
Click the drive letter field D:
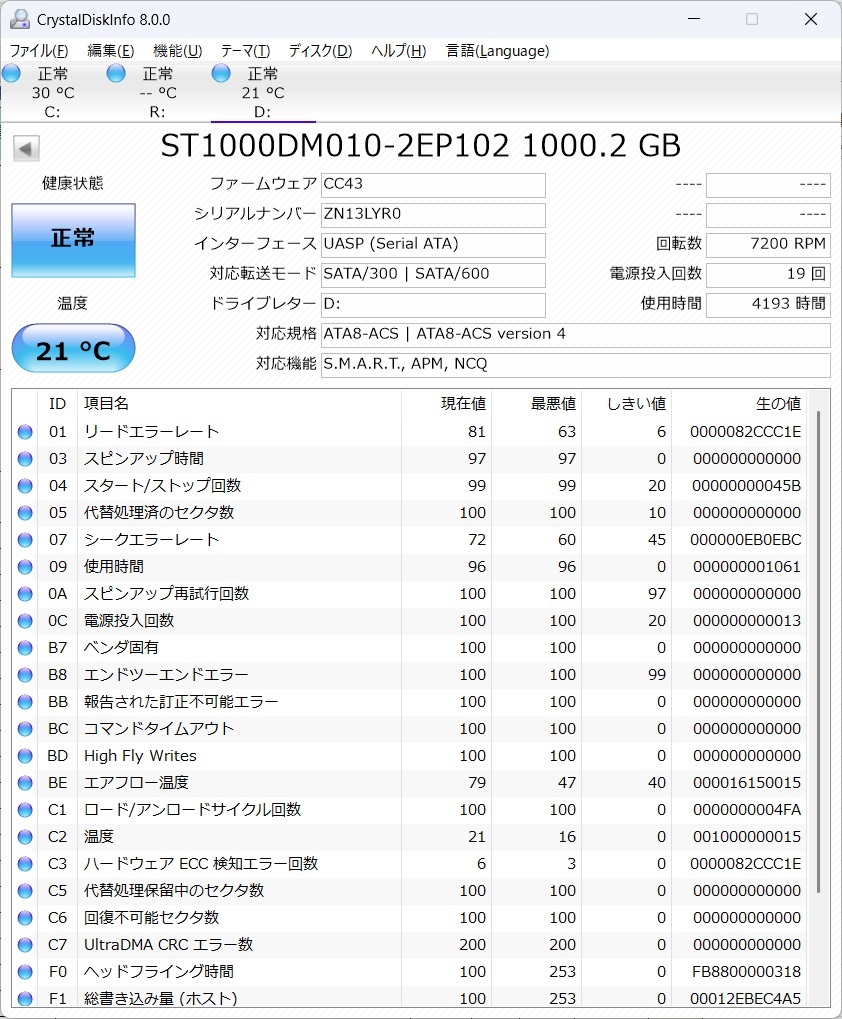pyautogui.click(x=433, y=304)
